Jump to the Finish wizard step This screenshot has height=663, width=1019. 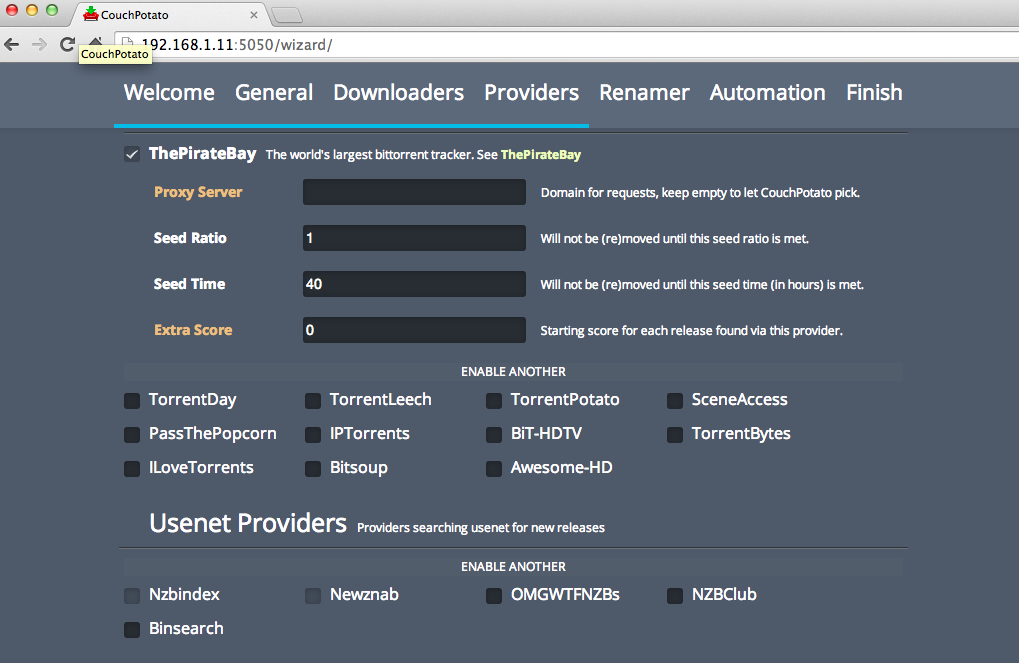(874, 92)
